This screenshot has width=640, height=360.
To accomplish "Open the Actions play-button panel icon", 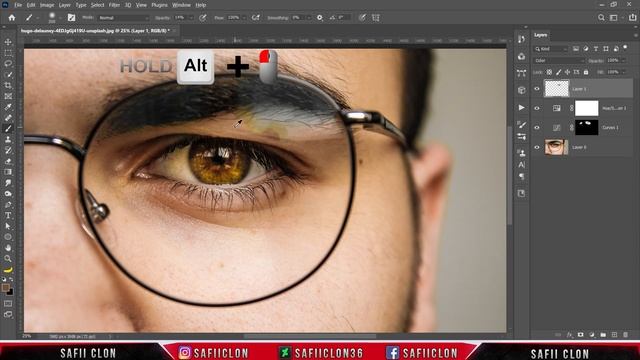I will 522,108.
